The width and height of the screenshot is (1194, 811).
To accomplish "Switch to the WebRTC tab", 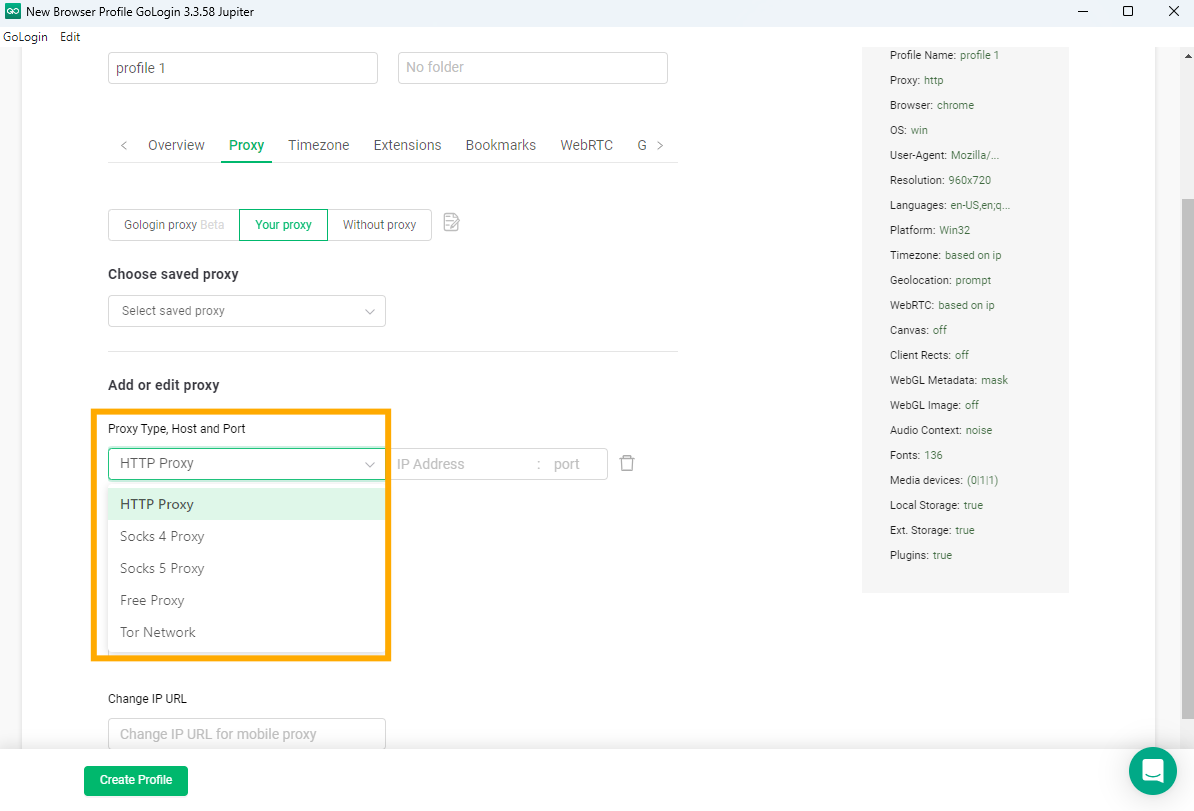I will [586, 145].
